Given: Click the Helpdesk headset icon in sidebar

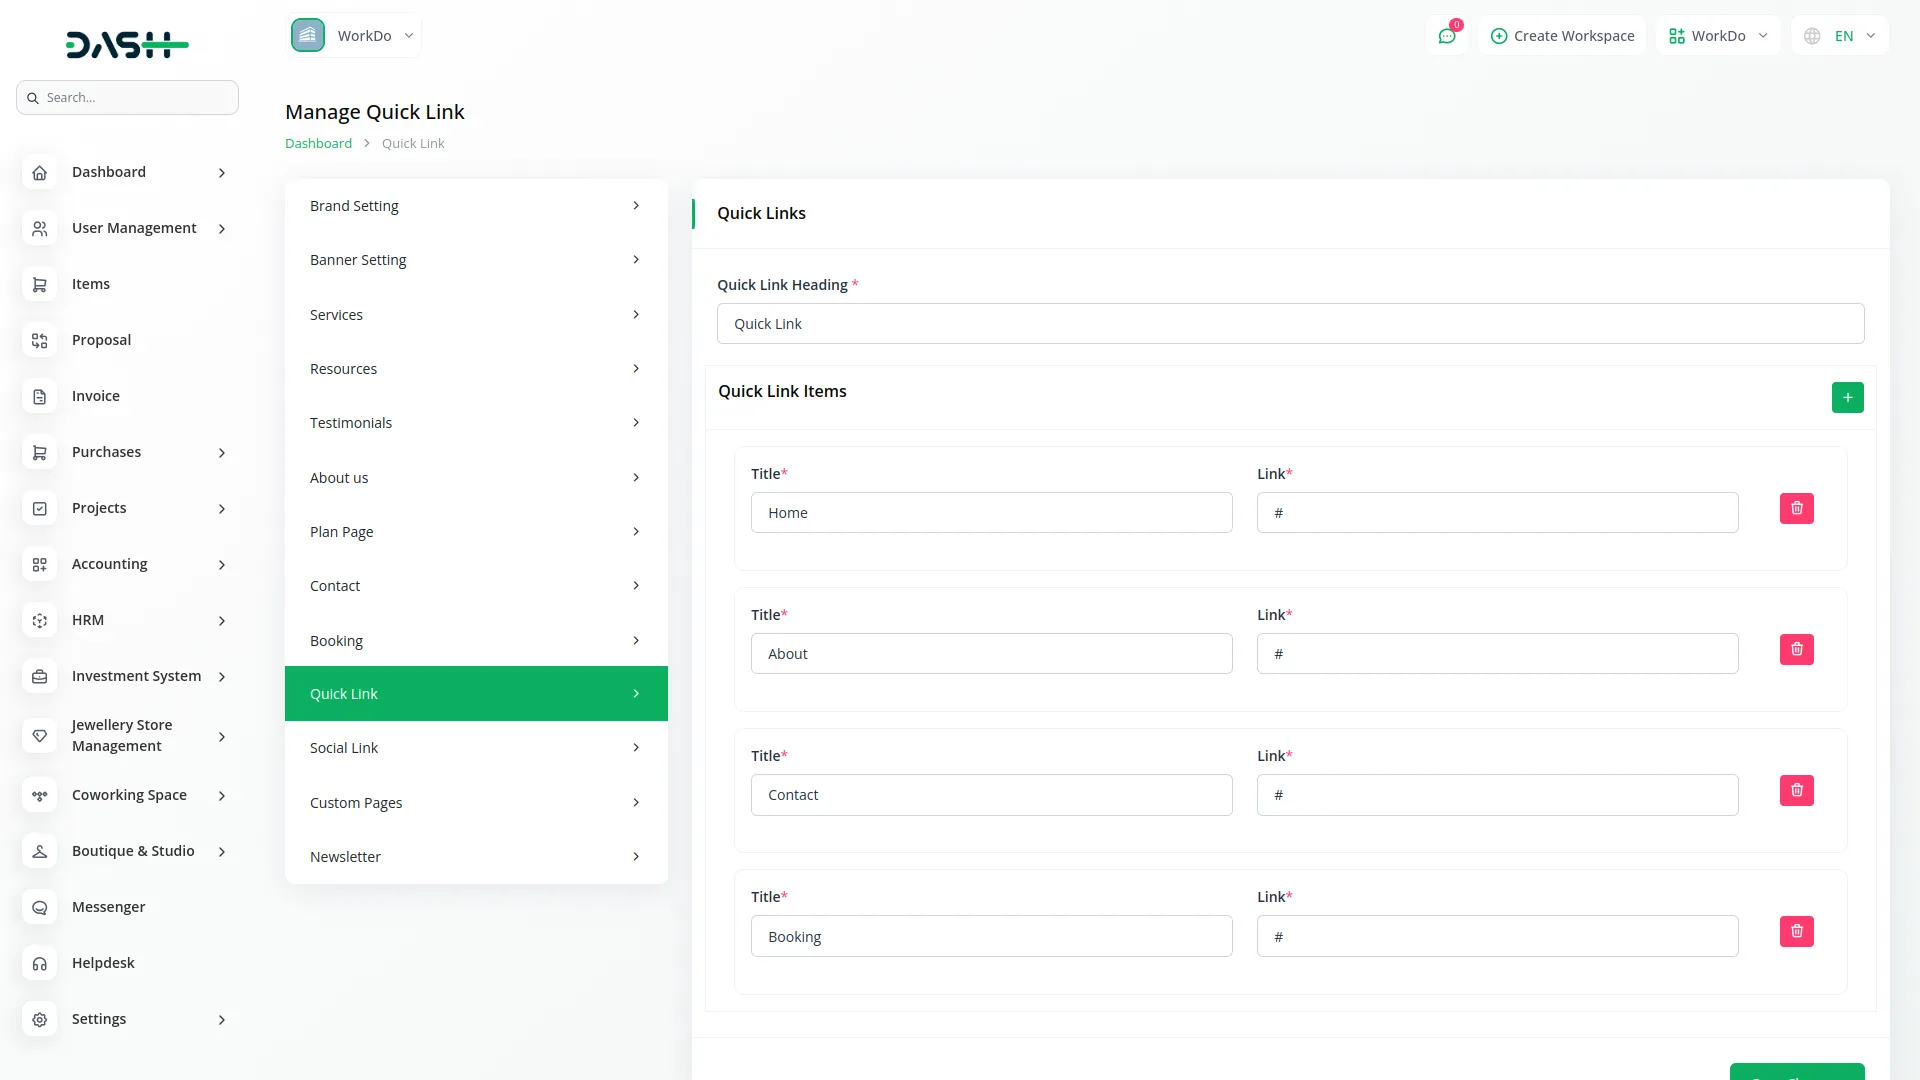Looking at the screenshot, I should [x=40, y=964].
